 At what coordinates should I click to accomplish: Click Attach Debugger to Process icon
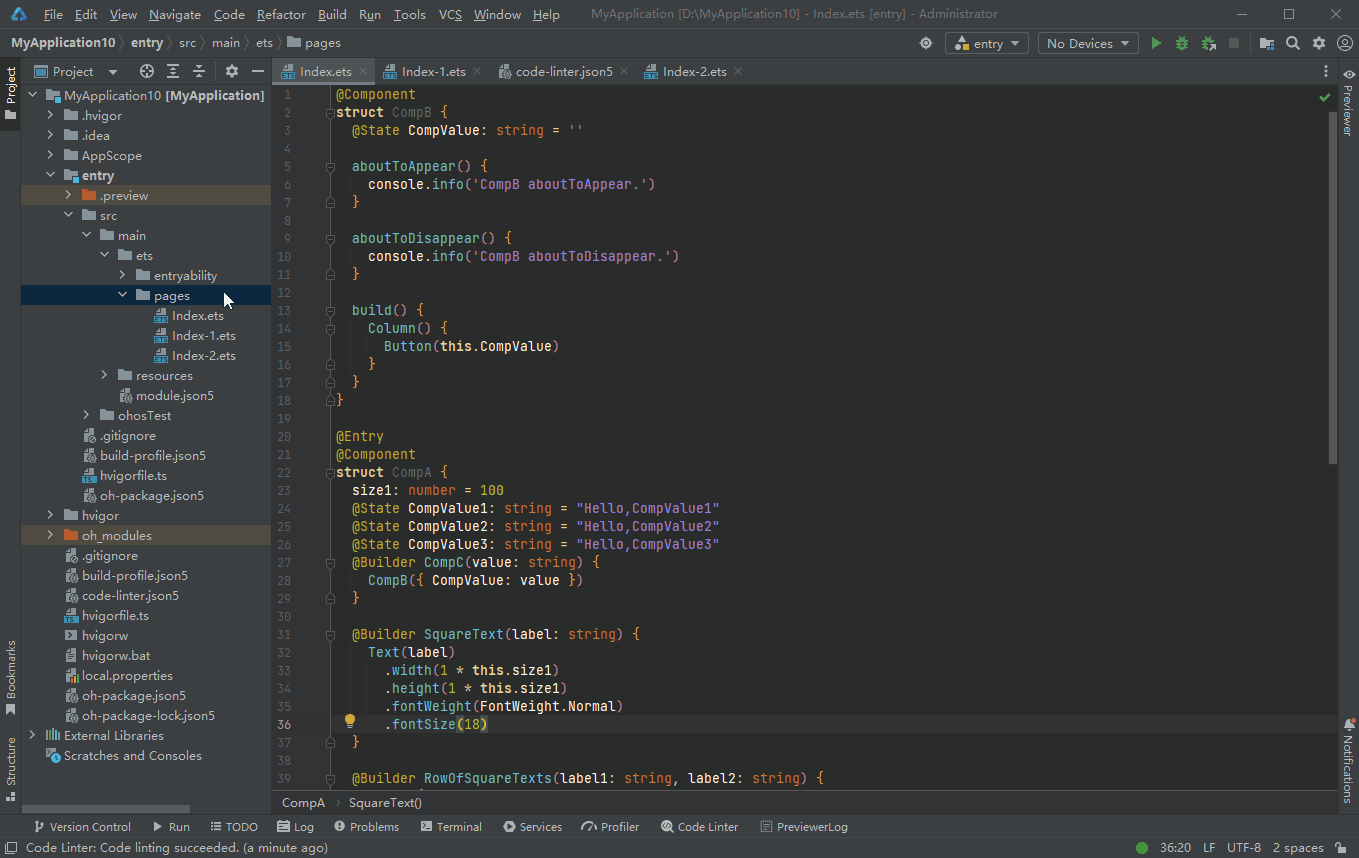pyautogui.click(x=1208, y=43)
